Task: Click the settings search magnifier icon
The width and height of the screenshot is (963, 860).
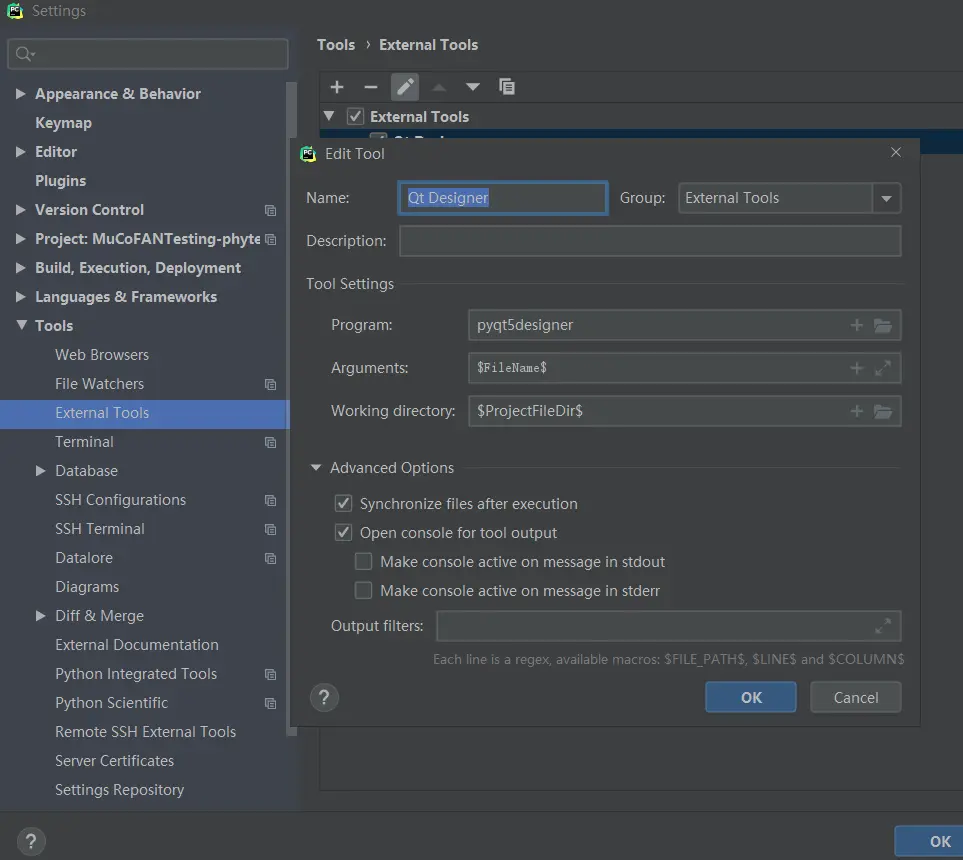Action: click(x=25, y=54)
